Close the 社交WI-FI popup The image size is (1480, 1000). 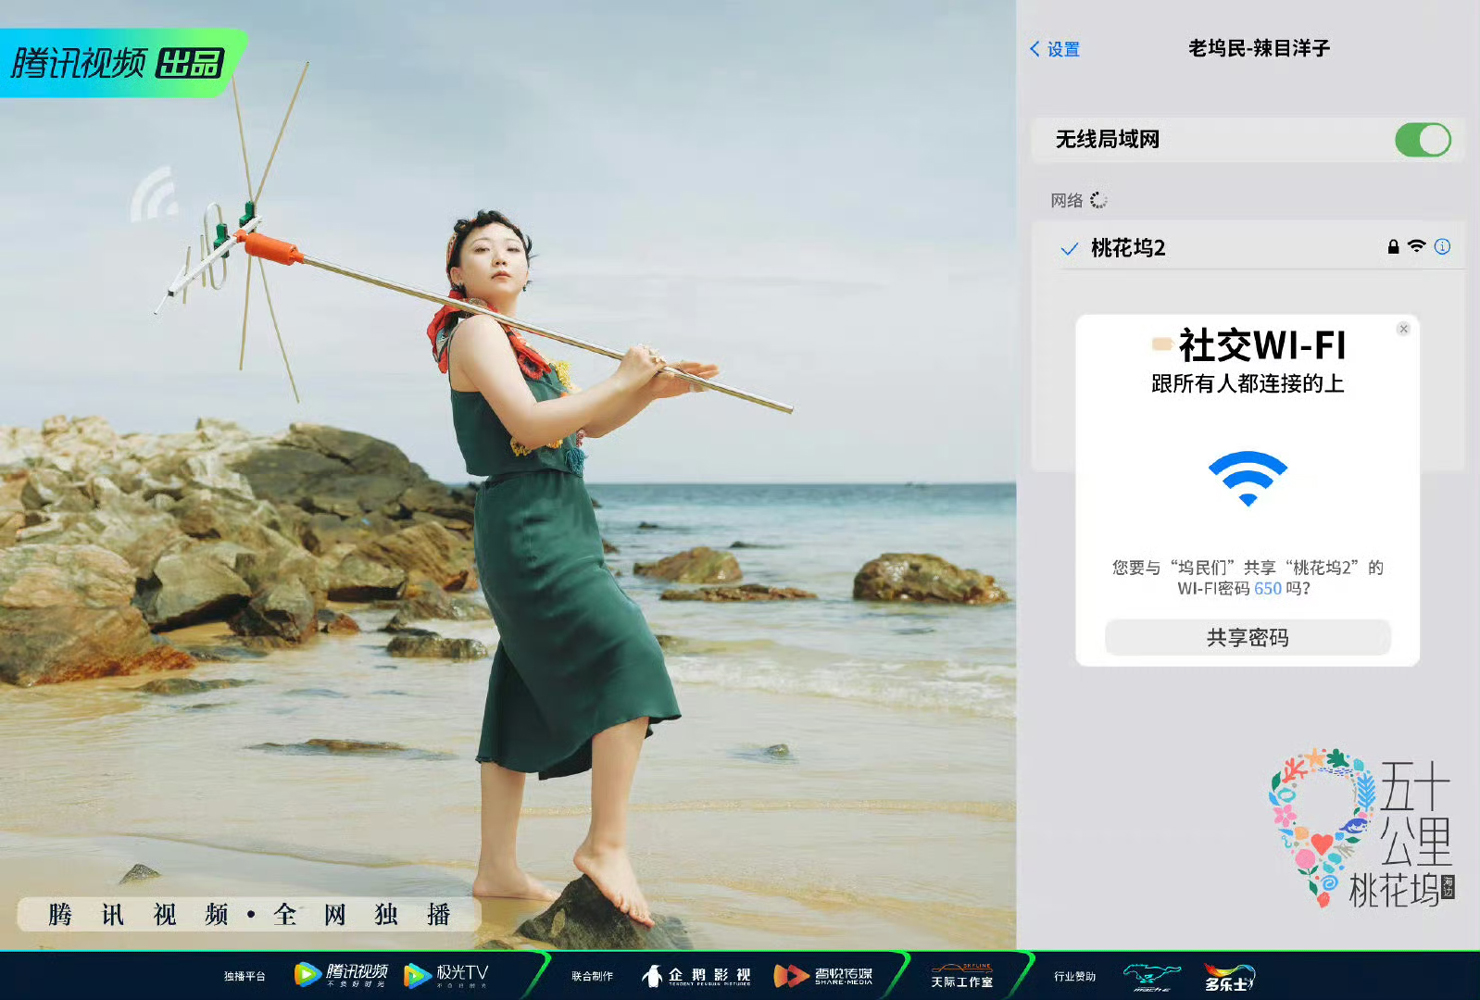click(1403, 329)
